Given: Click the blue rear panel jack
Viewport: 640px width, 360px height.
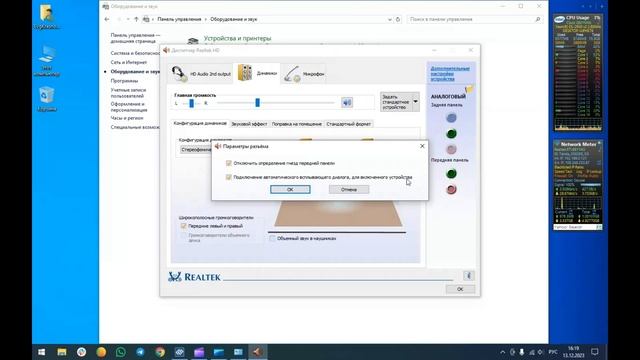Looking at the screenshot, I should [x=451, y=118].
